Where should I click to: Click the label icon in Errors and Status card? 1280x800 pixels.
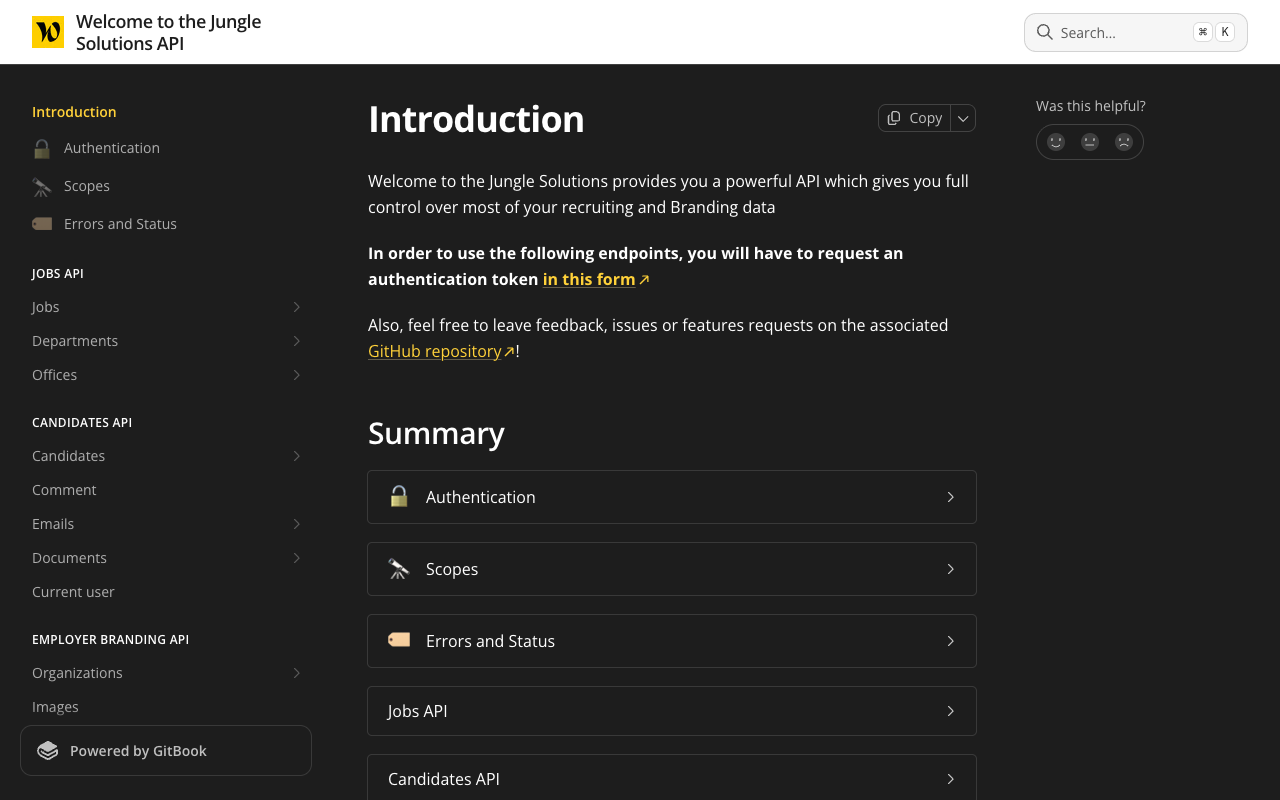(399, 640)
